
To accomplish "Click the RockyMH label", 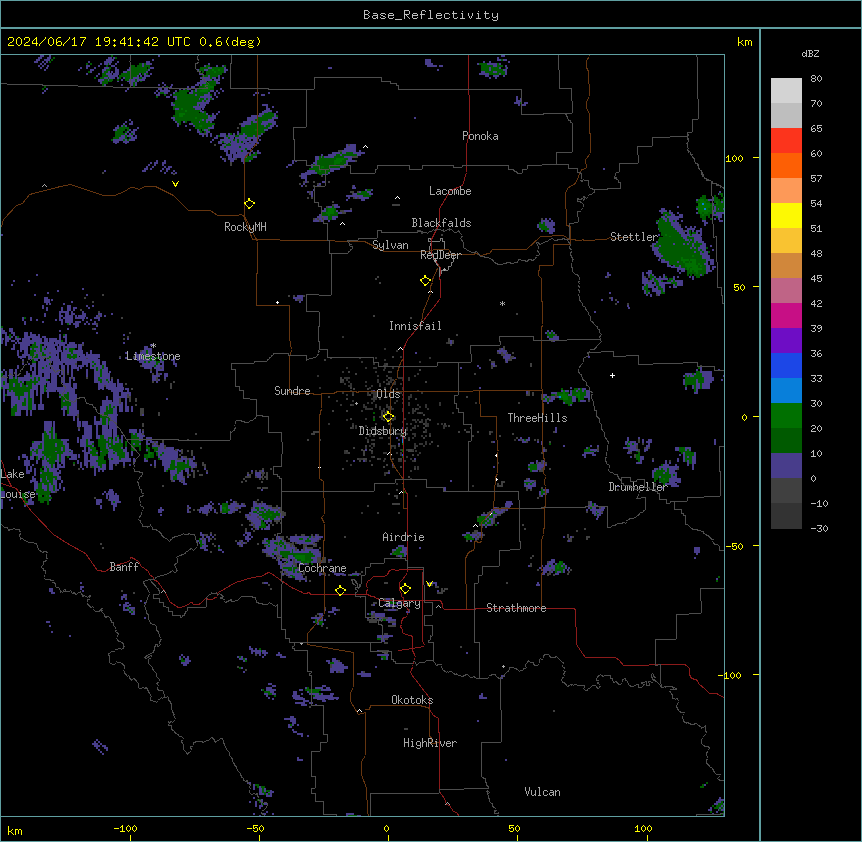I will click(245, 226).
